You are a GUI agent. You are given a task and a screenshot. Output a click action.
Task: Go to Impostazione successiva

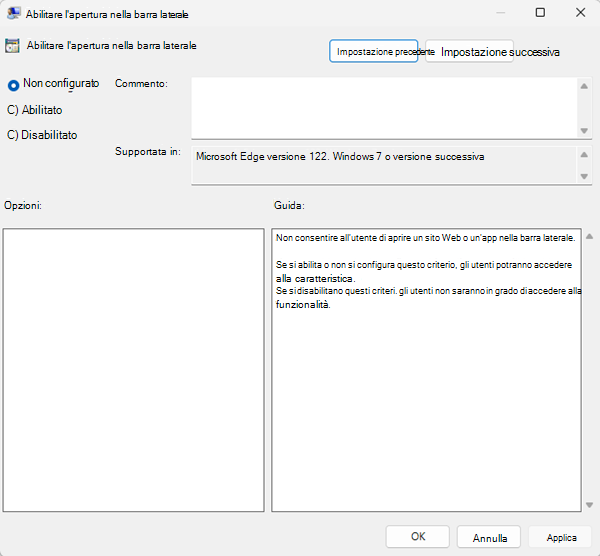(469, 51)
